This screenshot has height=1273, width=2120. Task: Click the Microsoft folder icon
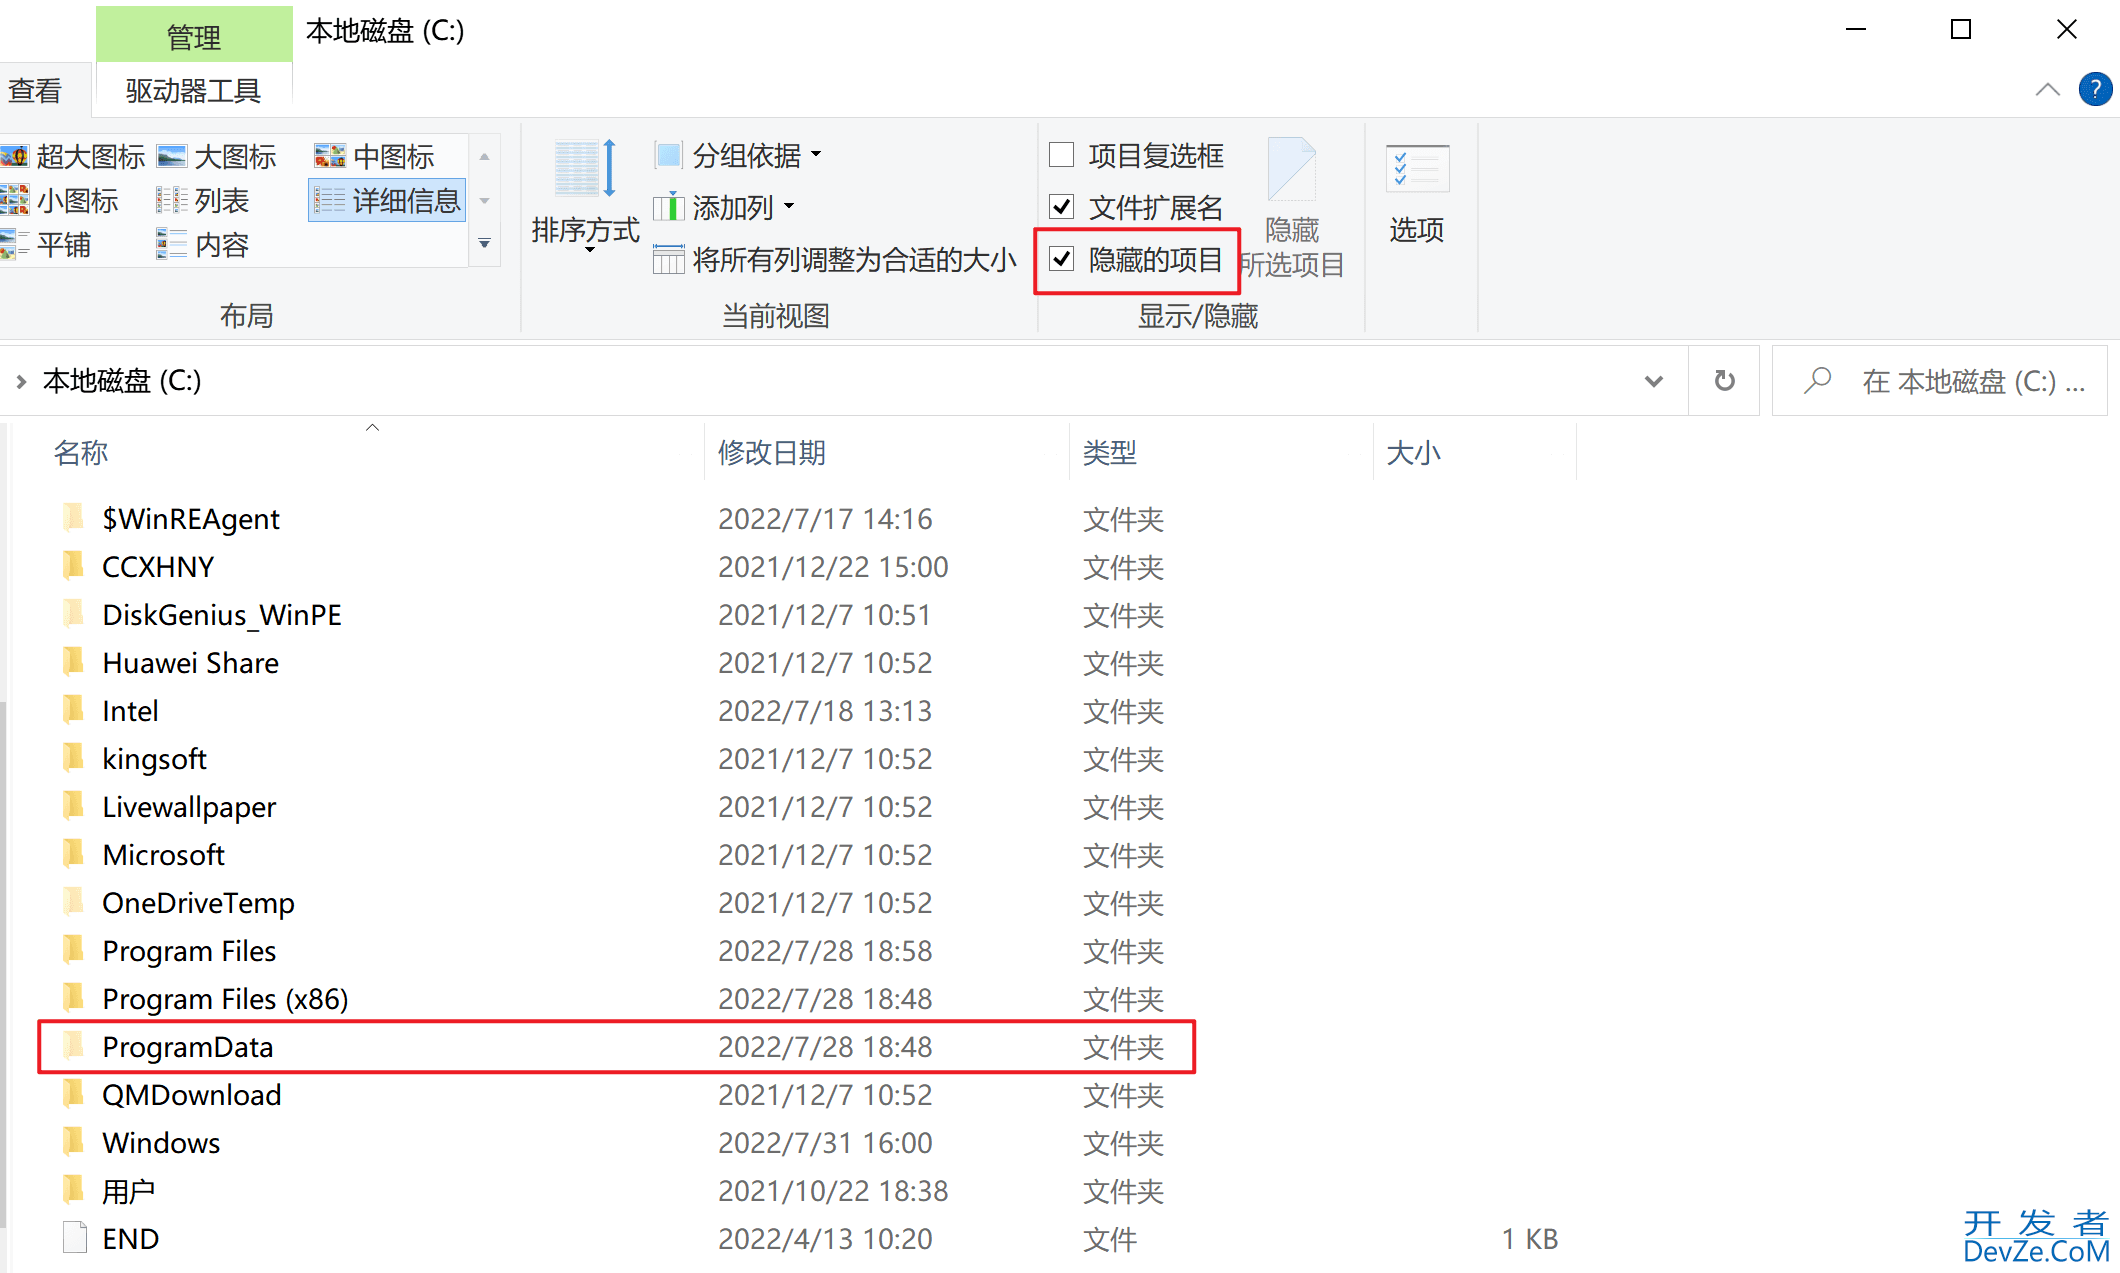[x=73, y=854]
